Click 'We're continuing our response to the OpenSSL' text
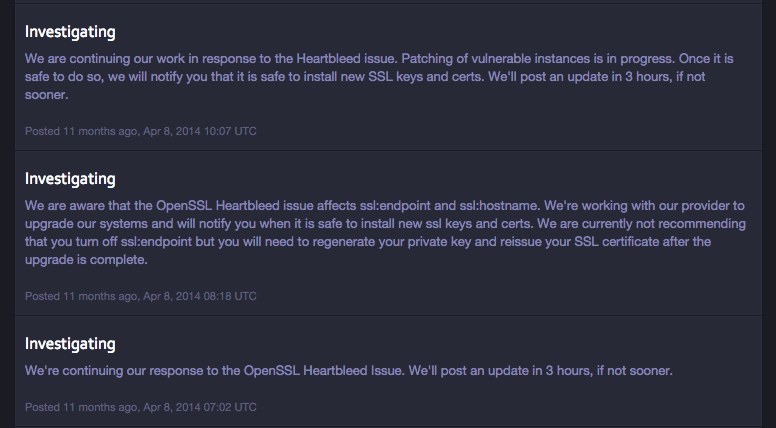Viewport: 776px width, 428px height. [150, 371]
